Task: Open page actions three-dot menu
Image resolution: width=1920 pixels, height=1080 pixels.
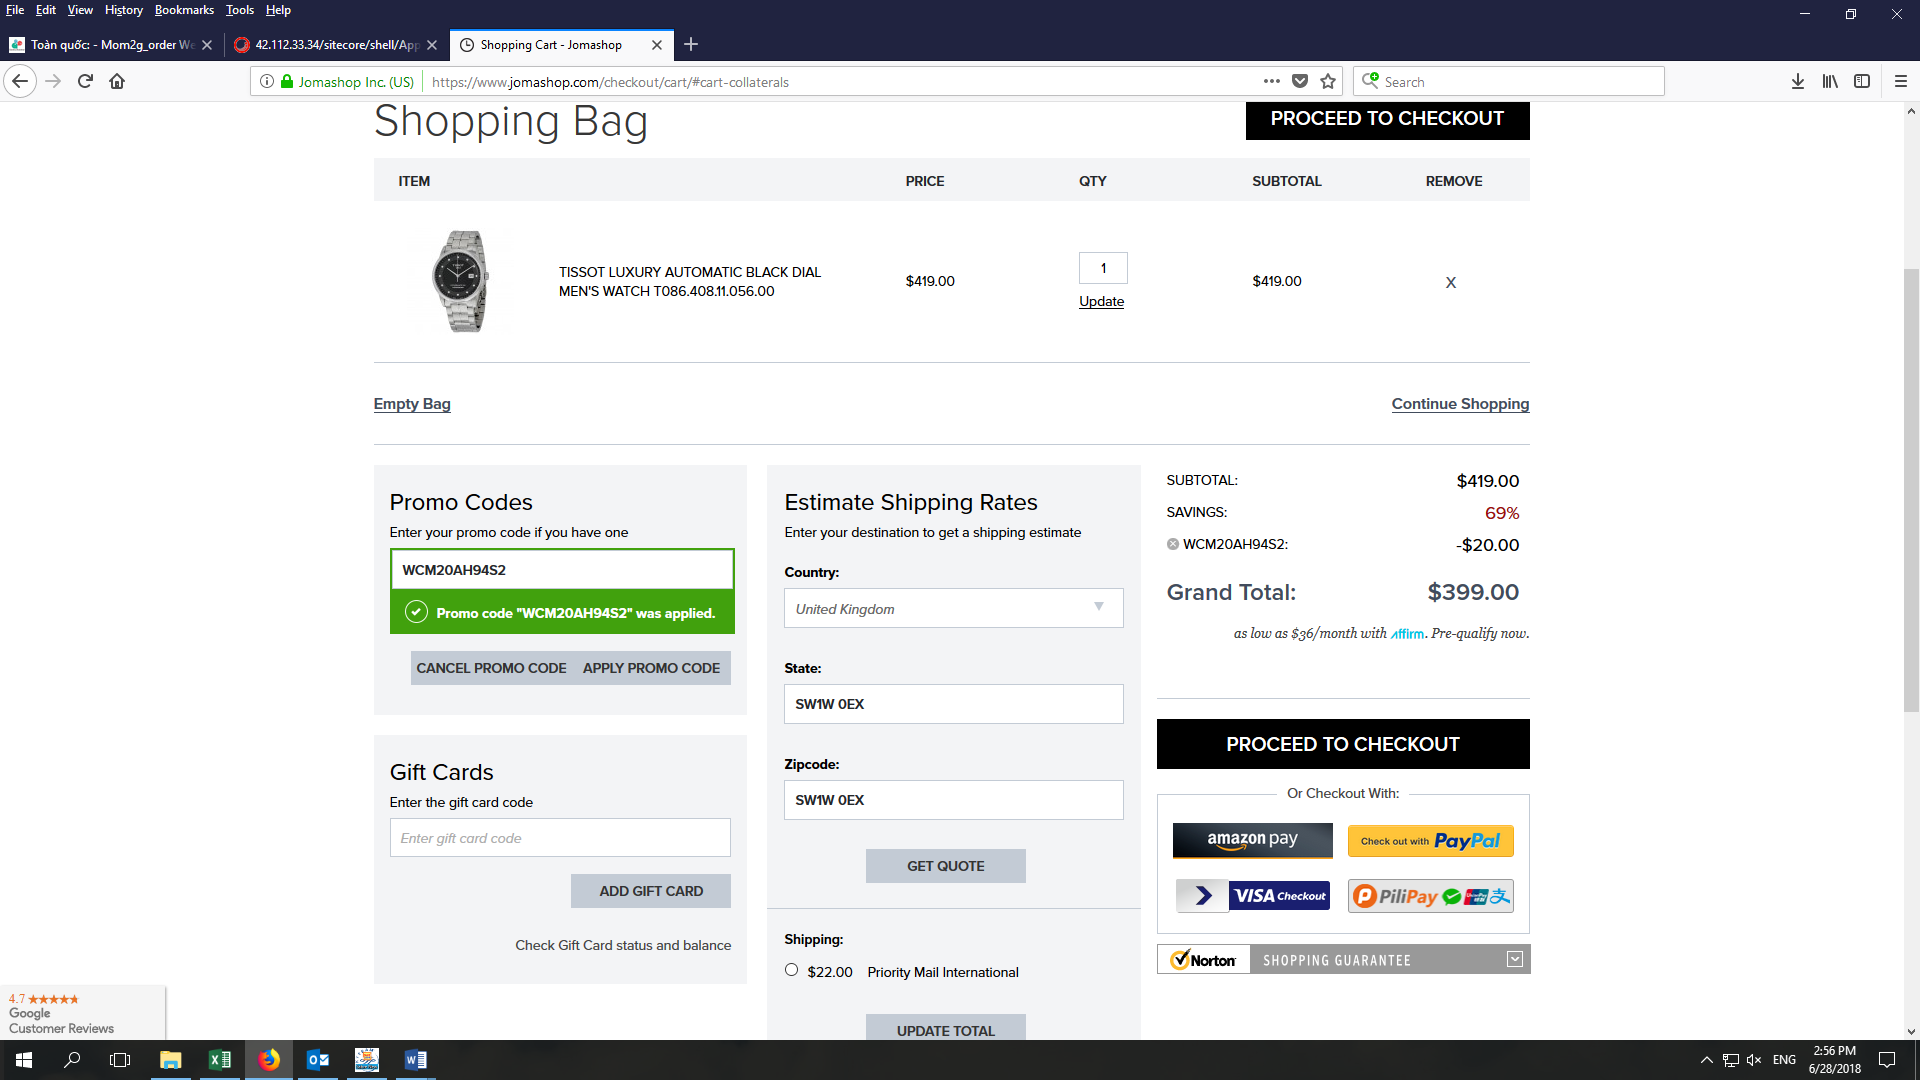Action: (x=1271, y=81)
